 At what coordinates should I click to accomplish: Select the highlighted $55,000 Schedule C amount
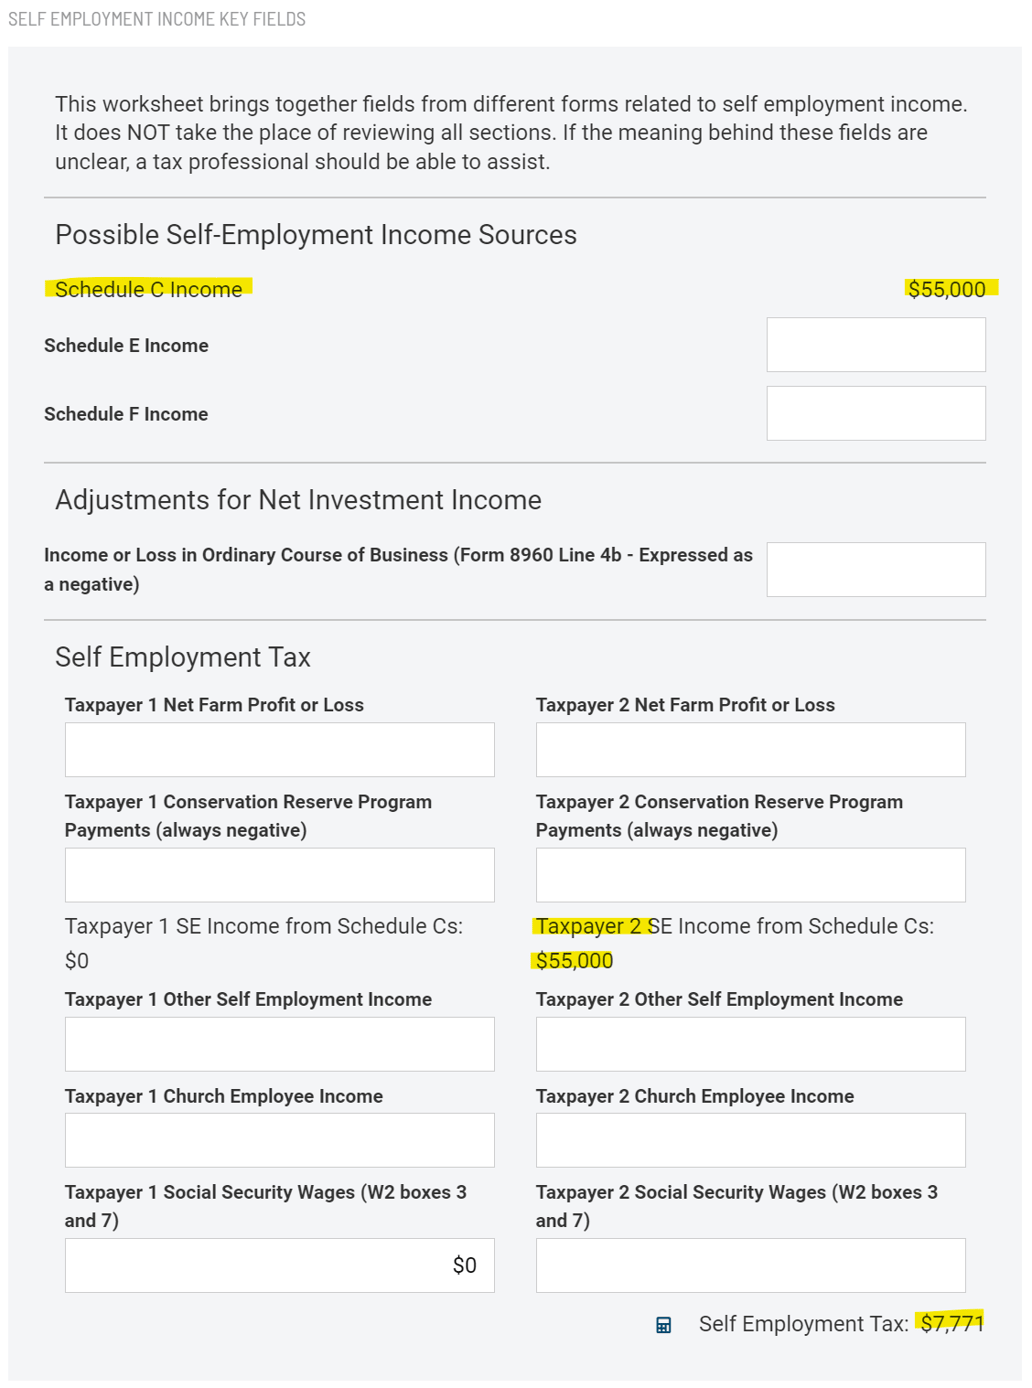click(948, 290)
